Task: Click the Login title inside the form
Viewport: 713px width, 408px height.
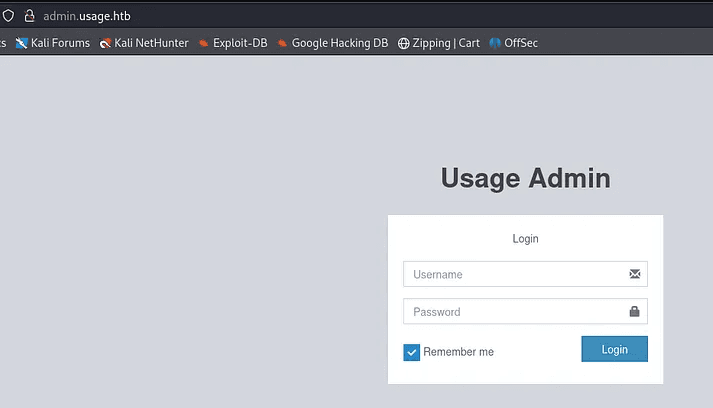Action: [525, 239]
